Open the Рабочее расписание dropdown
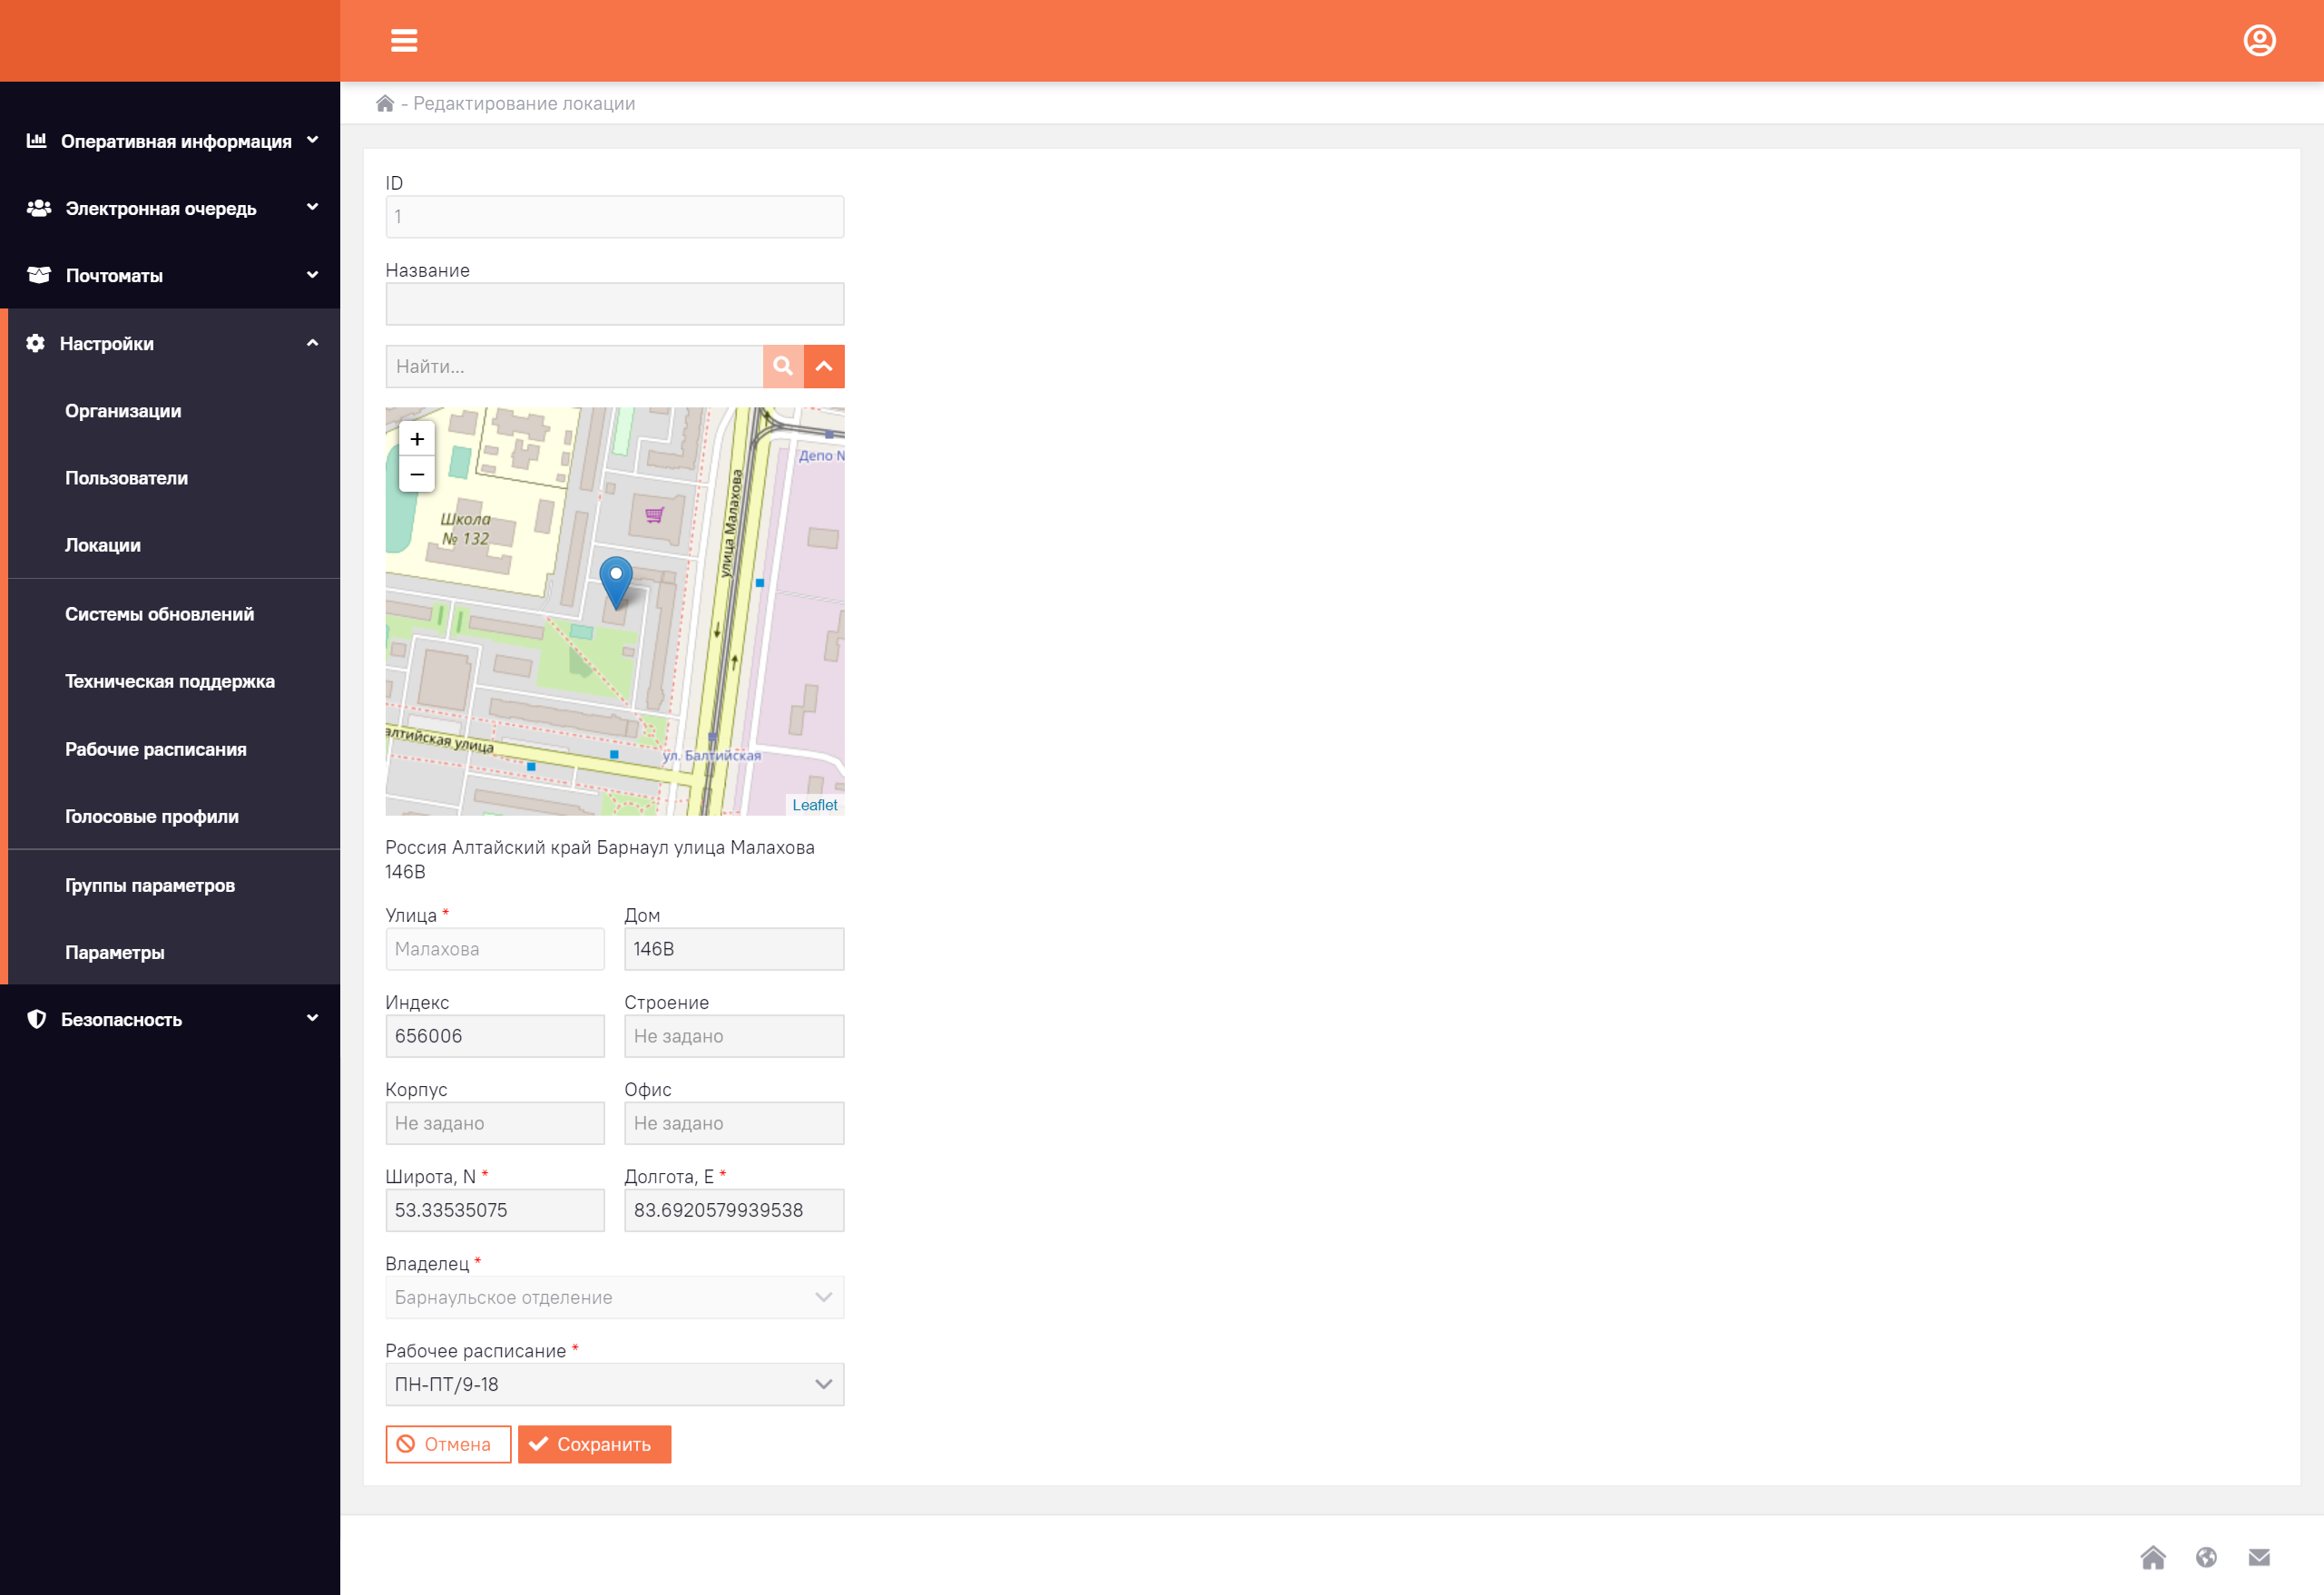The width and height of the screenshot is (2324, 1595). coord(615,1384)
